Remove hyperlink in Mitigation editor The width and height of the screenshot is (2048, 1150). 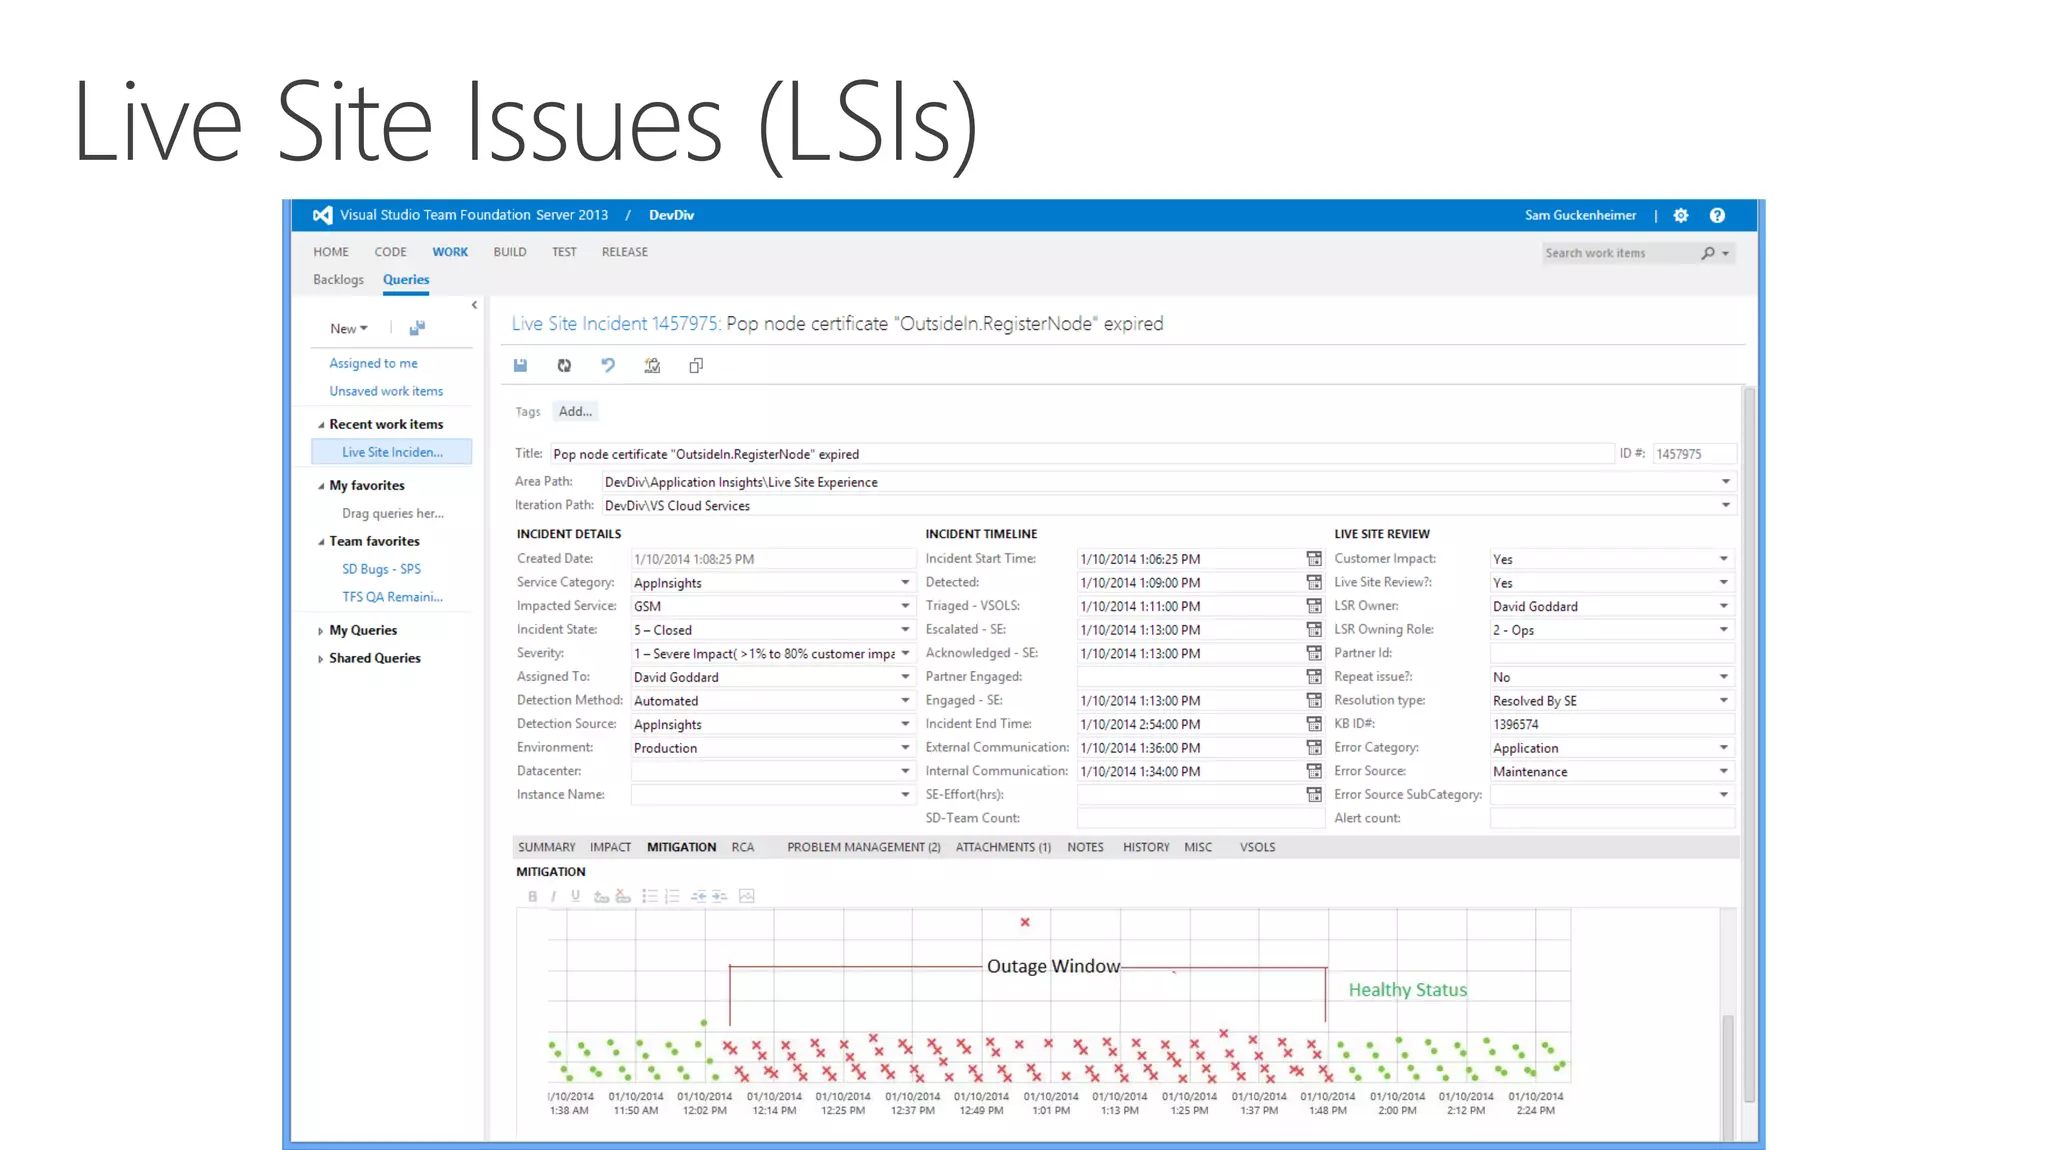(623, 896)
